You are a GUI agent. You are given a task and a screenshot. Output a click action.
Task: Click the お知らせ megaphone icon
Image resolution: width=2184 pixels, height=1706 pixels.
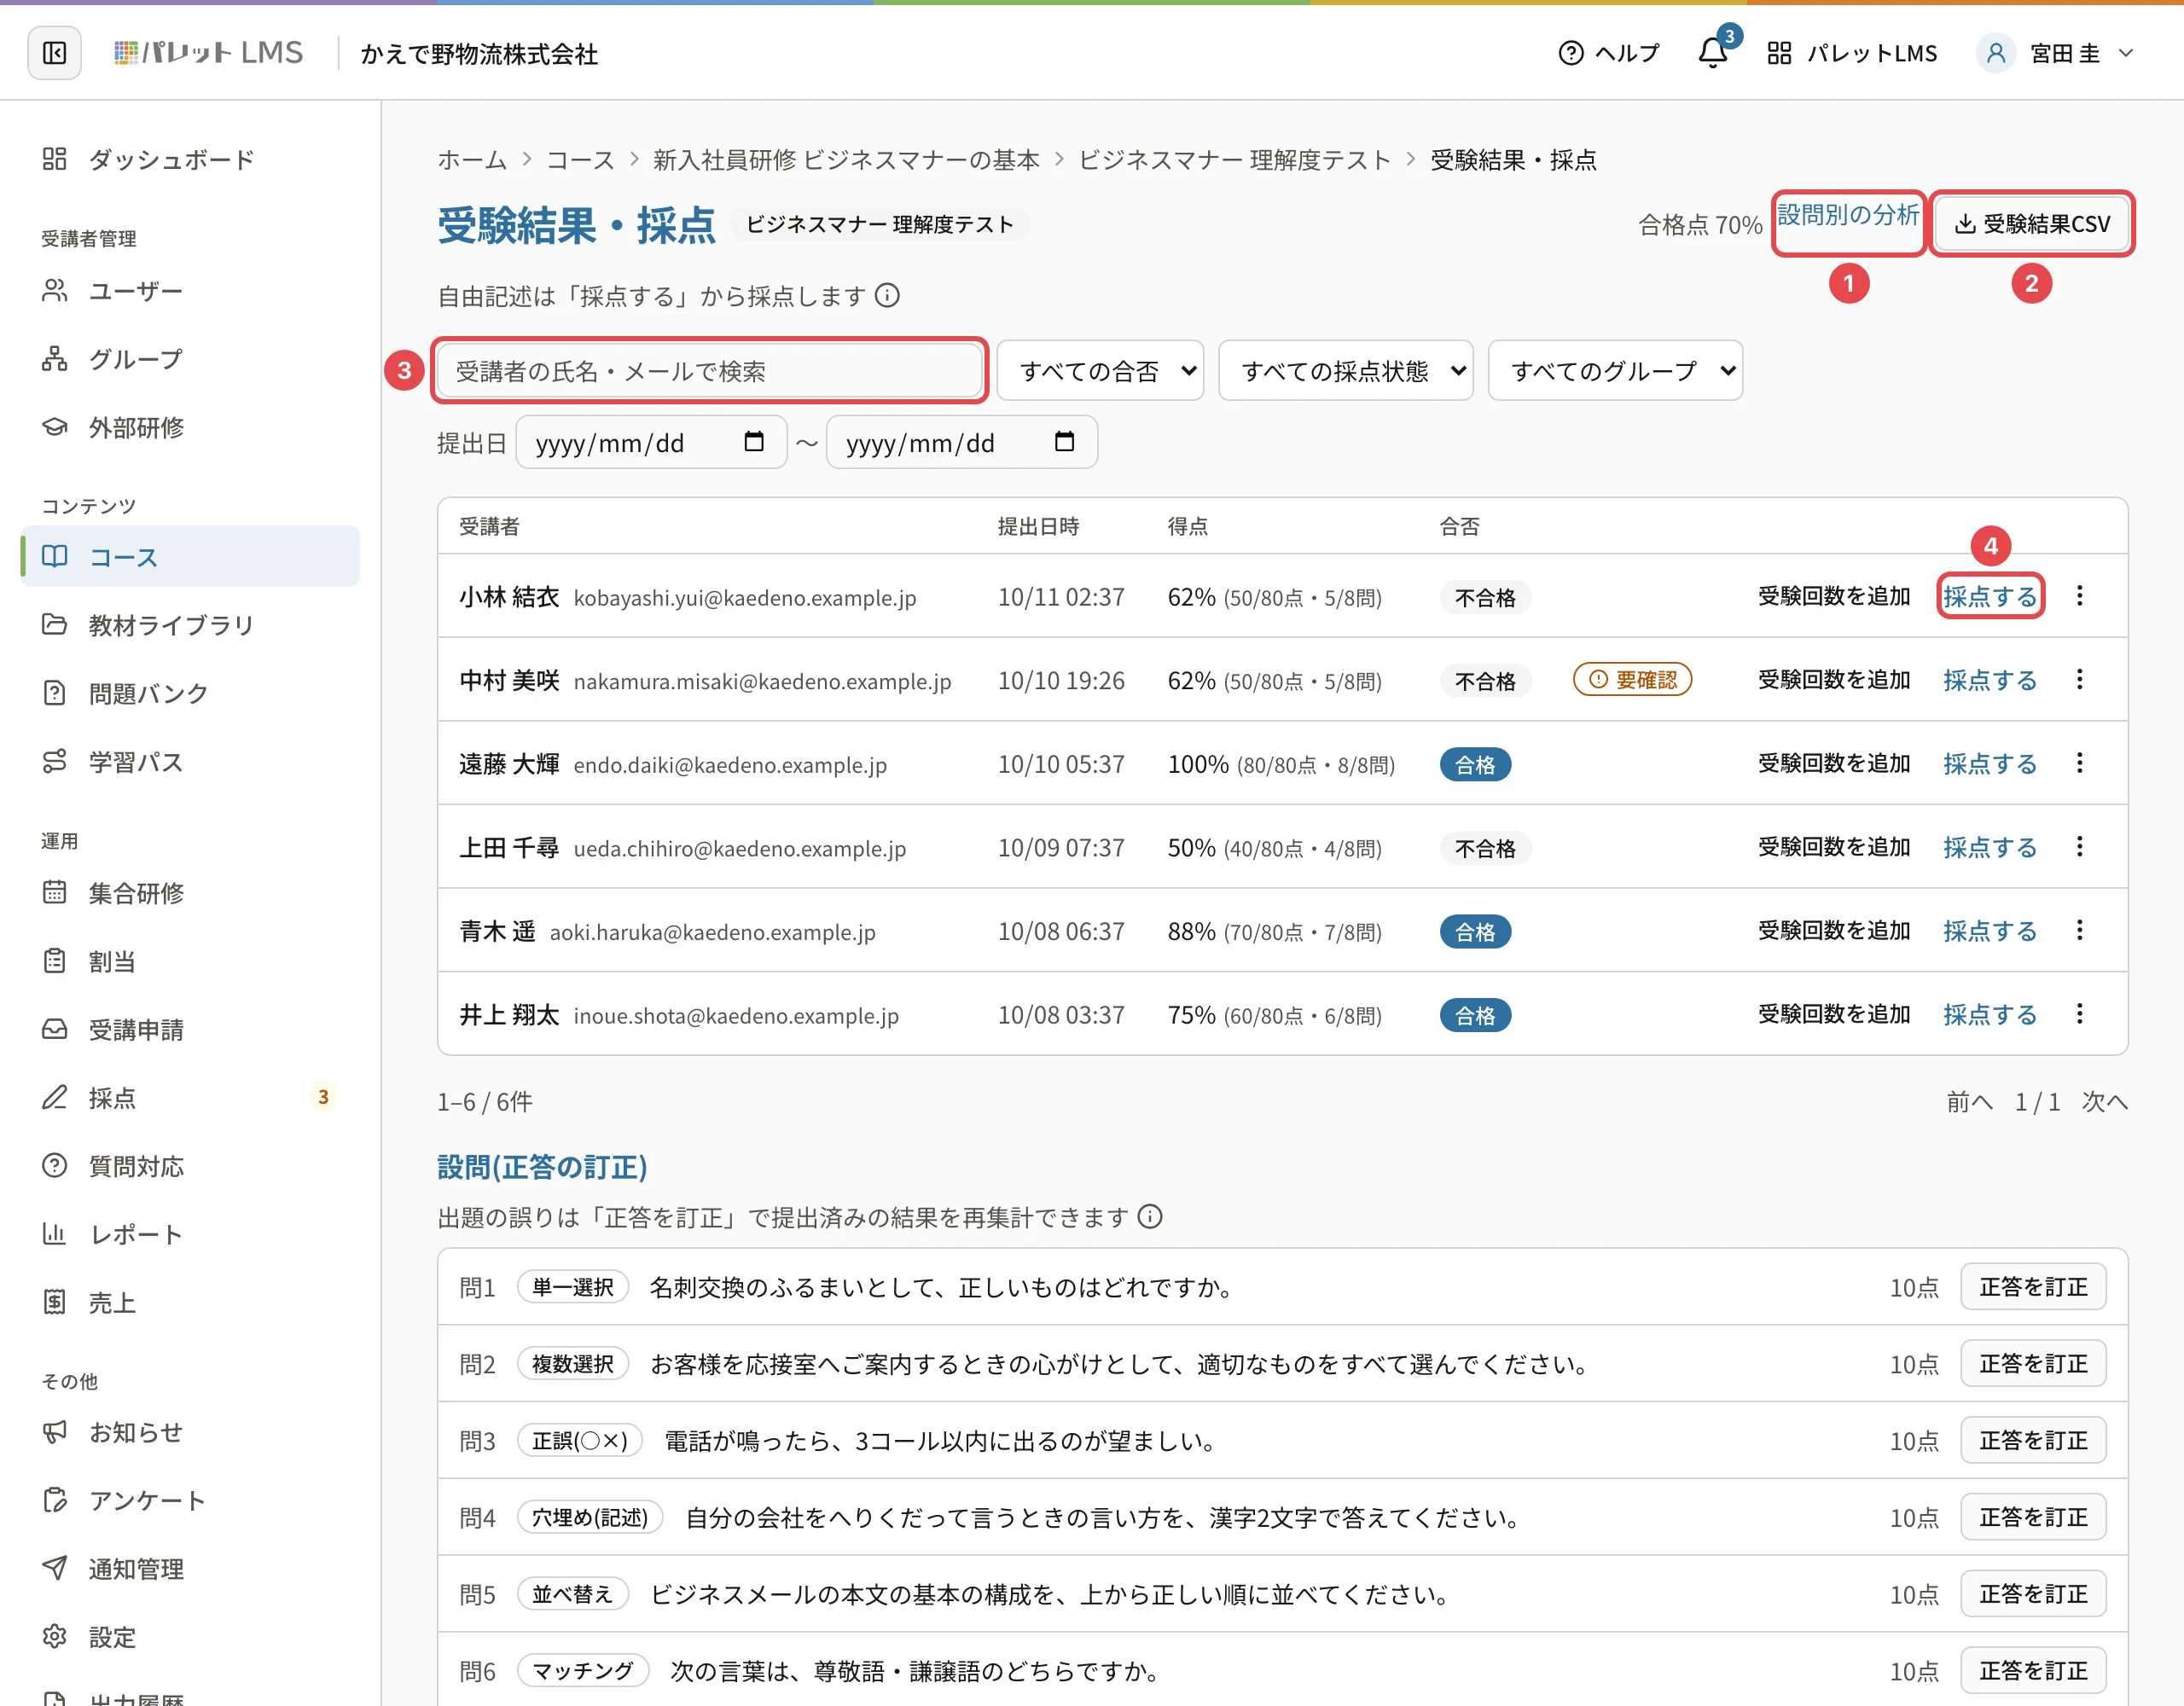pos(54,1432)
